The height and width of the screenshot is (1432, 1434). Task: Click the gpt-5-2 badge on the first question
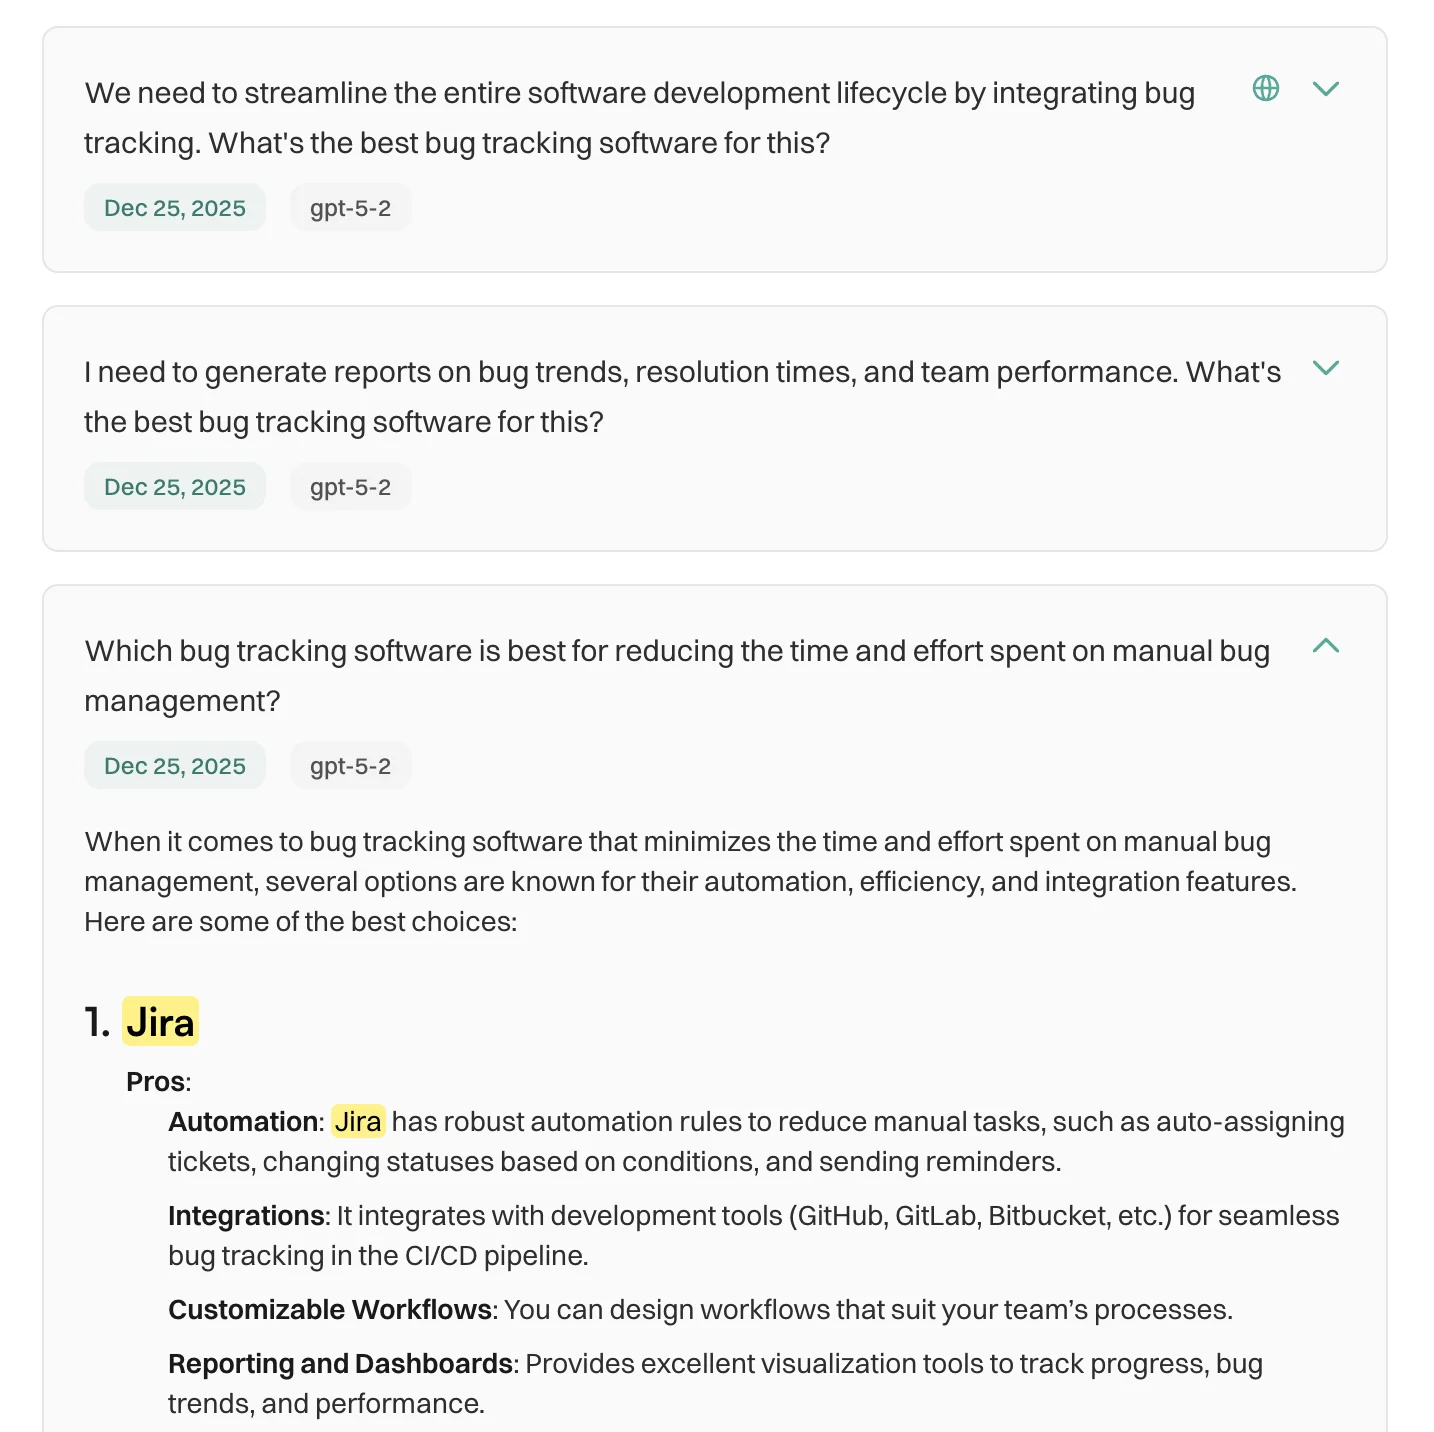[x=350, y=207]
